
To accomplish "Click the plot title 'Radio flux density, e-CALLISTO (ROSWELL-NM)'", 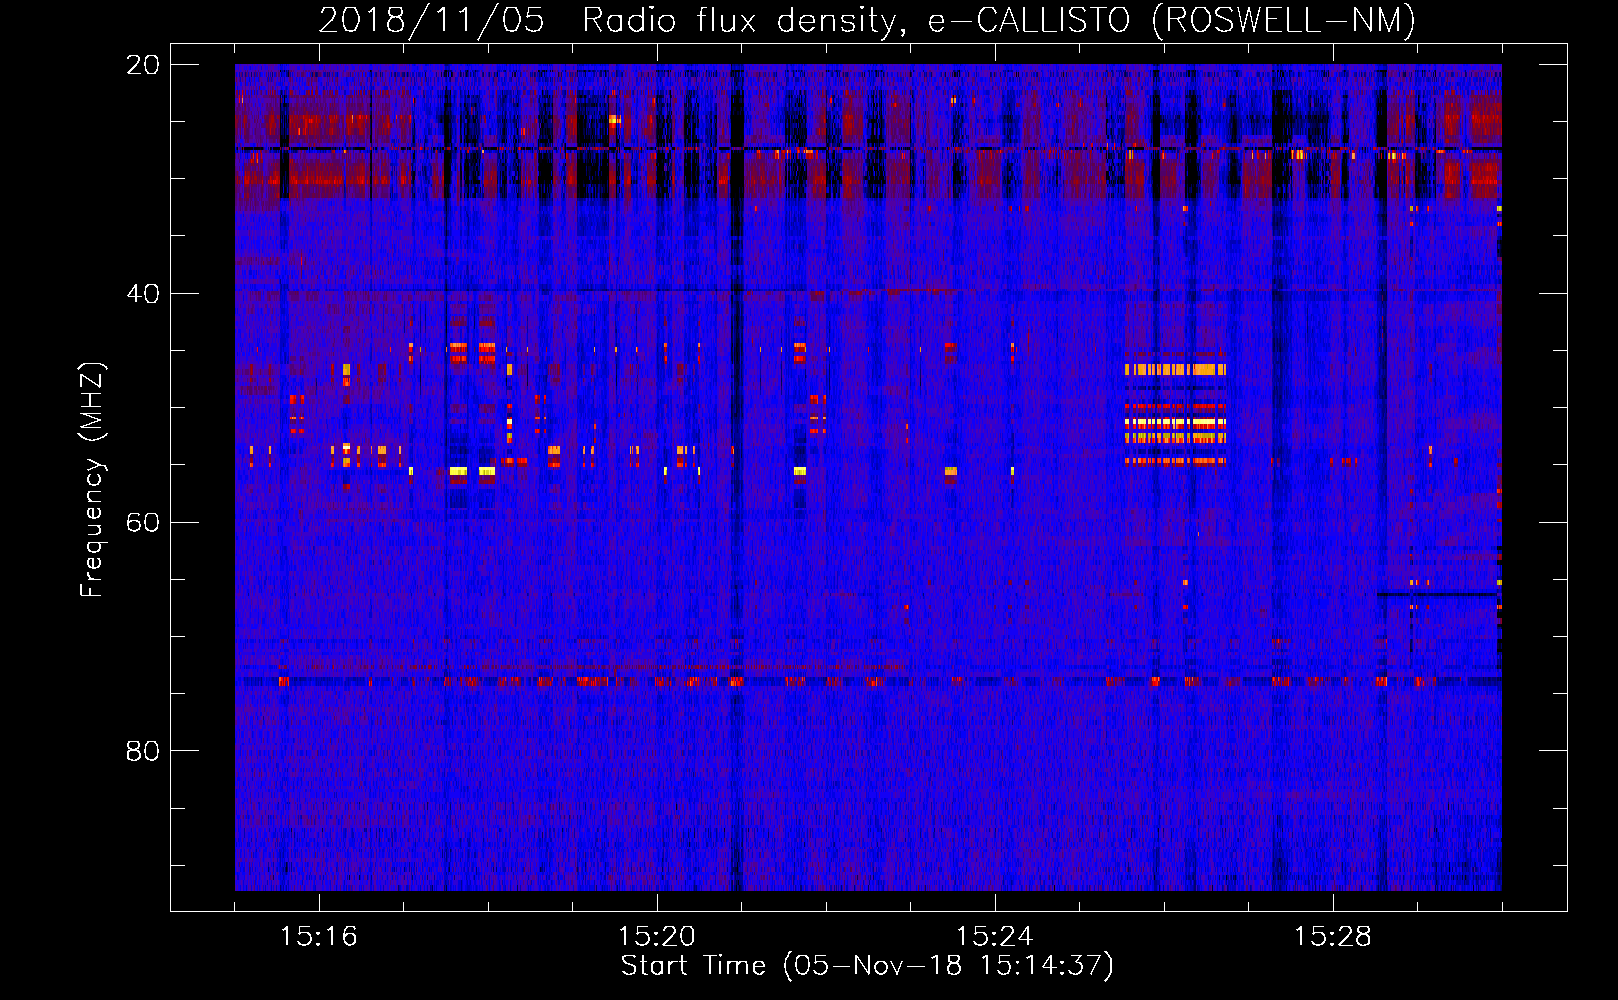I will point(999,21).
